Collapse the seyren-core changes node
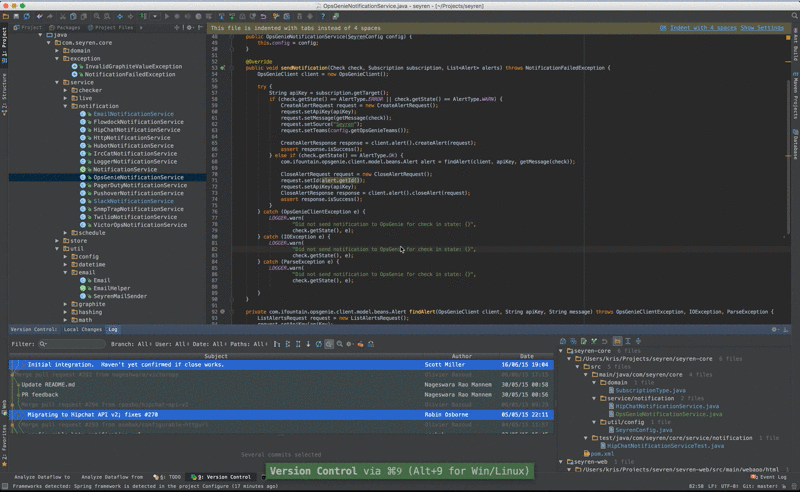The image size is (800, 492). point(561,351)
